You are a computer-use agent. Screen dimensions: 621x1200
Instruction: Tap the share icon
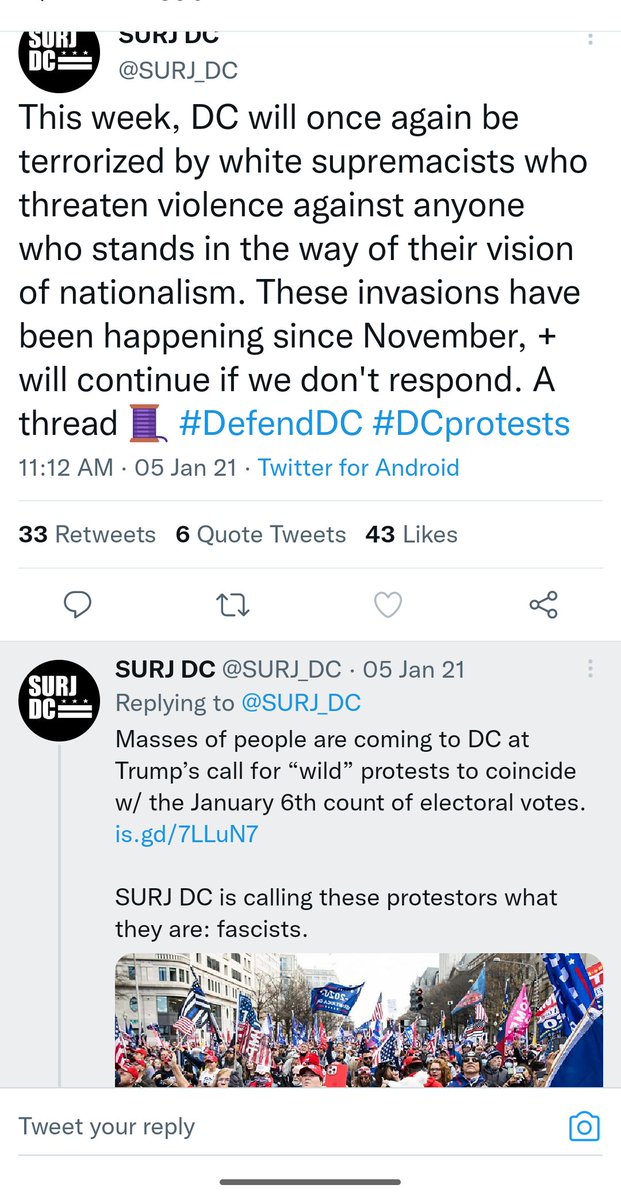click(x=543, y=604)
